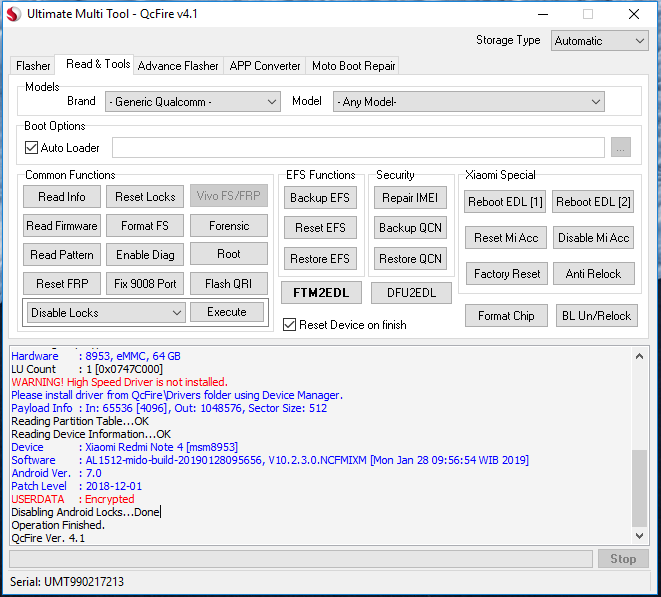Click the Read Firmware button
This screenshot has height=597, width=661.
point(62,226)
